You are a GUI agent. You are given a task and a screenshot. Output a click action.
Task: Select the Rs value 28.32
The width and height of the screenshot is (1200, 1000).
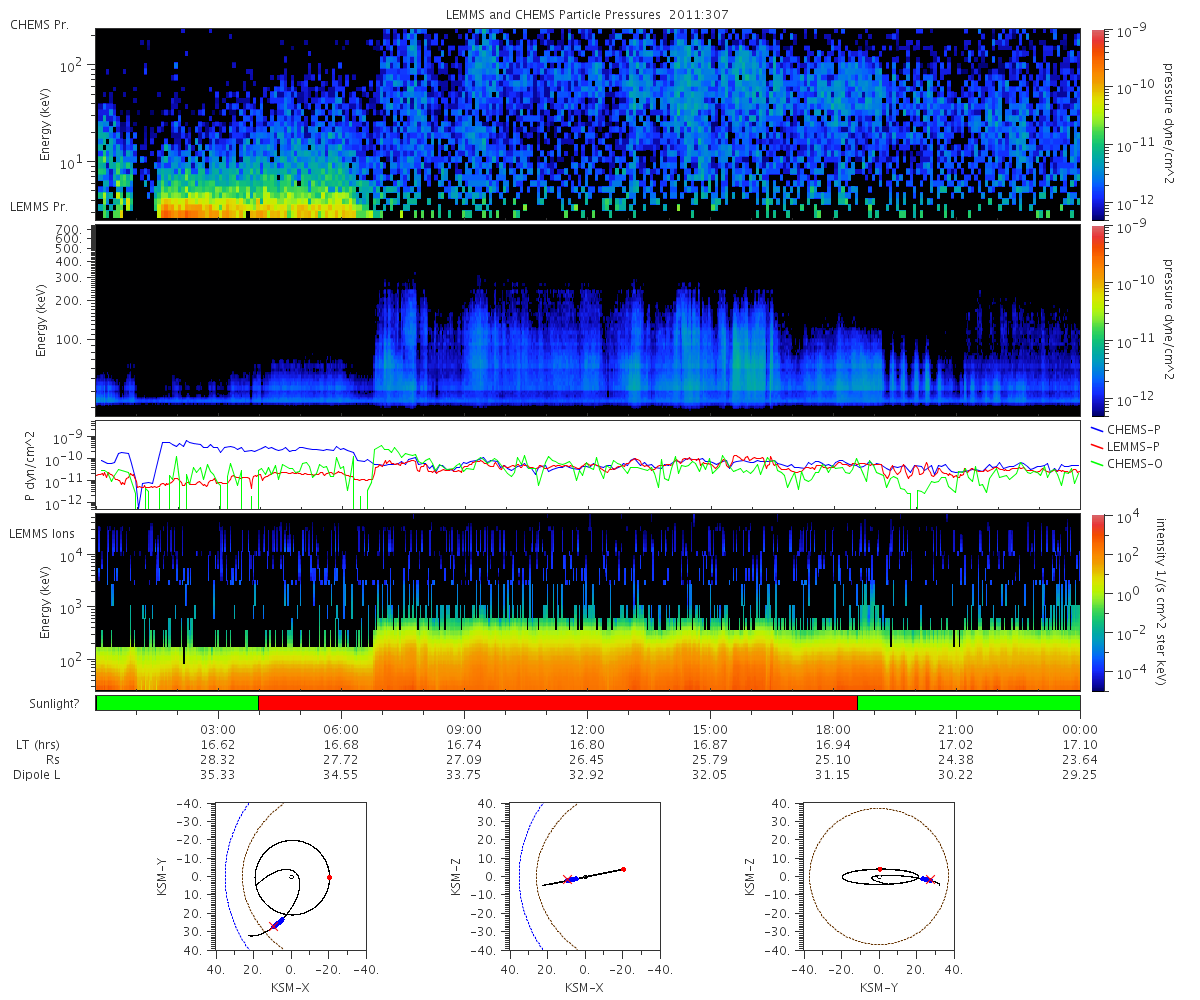[218, 760]
